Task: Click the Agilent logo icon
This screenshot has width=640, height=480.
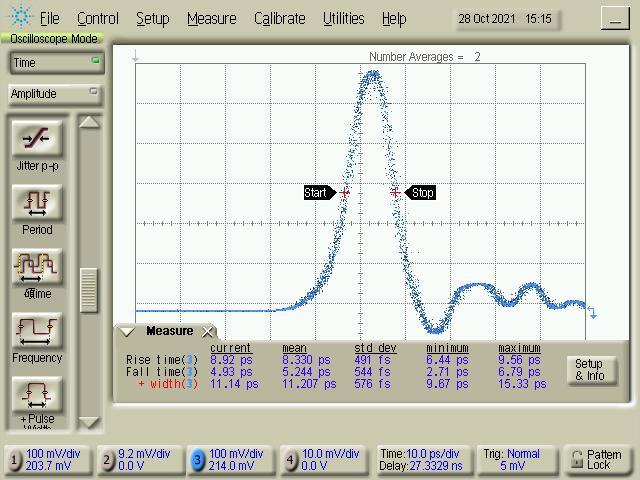Action: (x=20, y=18)
